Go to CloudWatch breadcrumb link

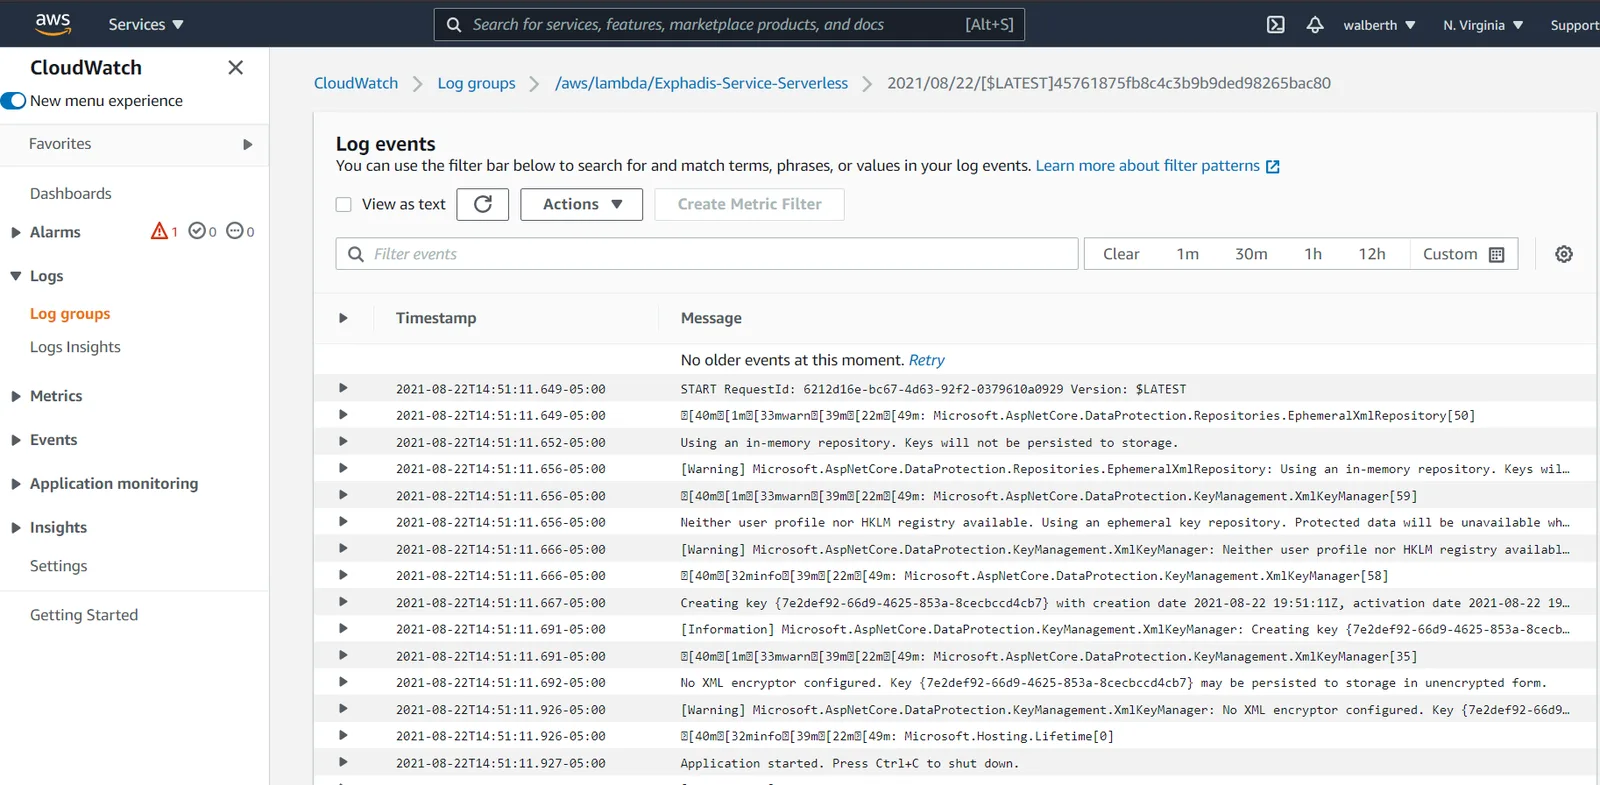pos(356,83)
